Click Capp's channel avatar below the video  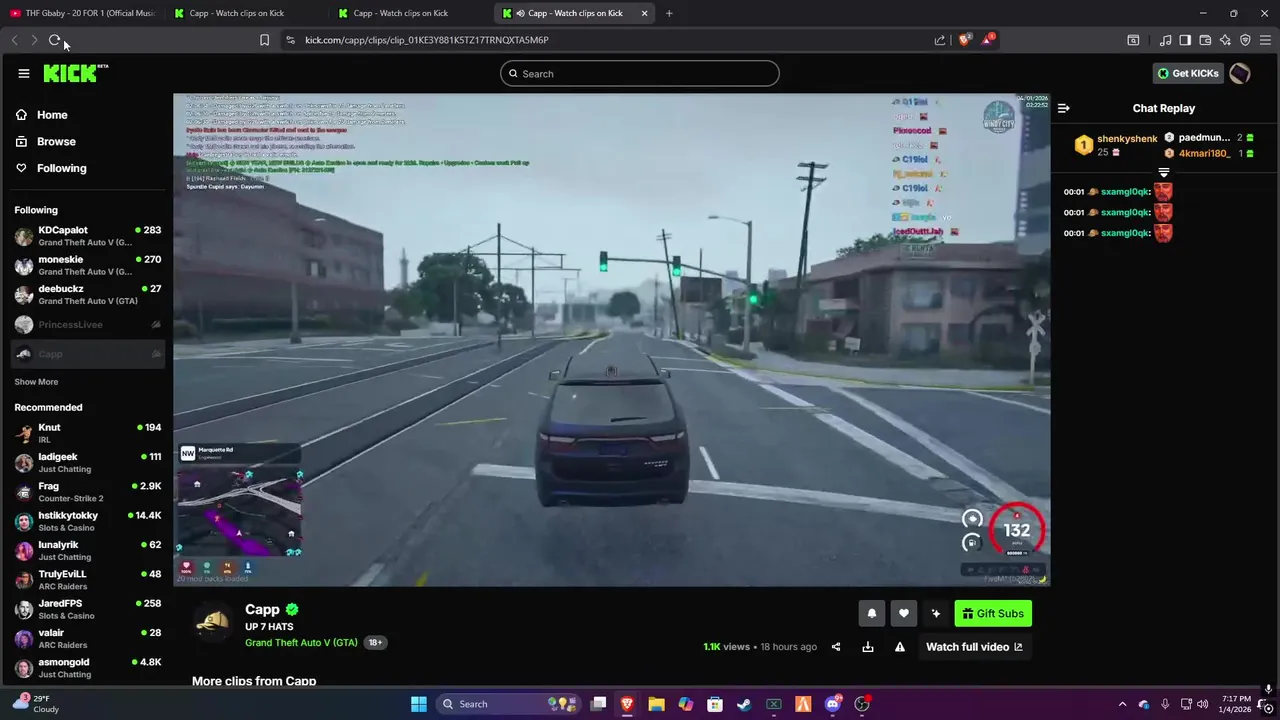[213, 621]
